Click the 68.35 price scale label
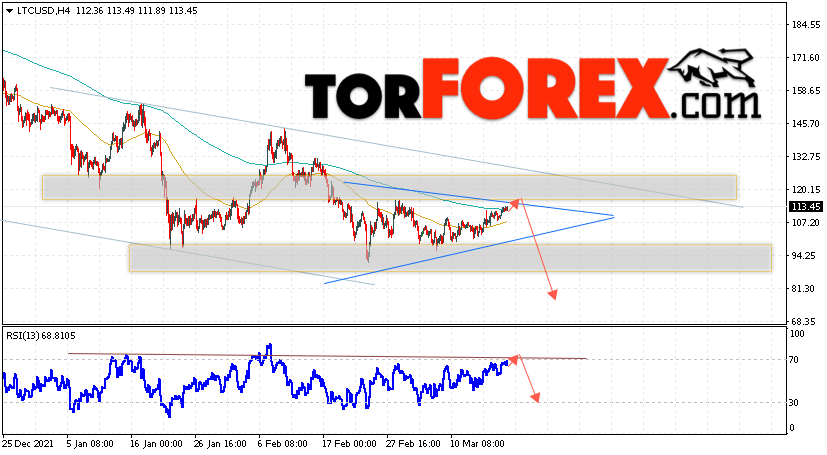This screenshot has height=455, width=827. (807, 321)
